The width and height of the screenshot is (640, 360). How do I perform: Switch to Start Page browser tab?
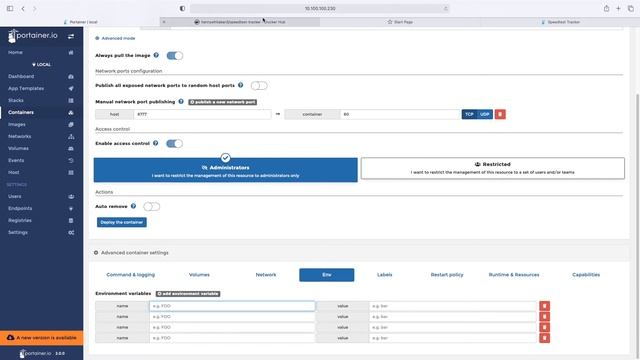[x=400, y=22]
